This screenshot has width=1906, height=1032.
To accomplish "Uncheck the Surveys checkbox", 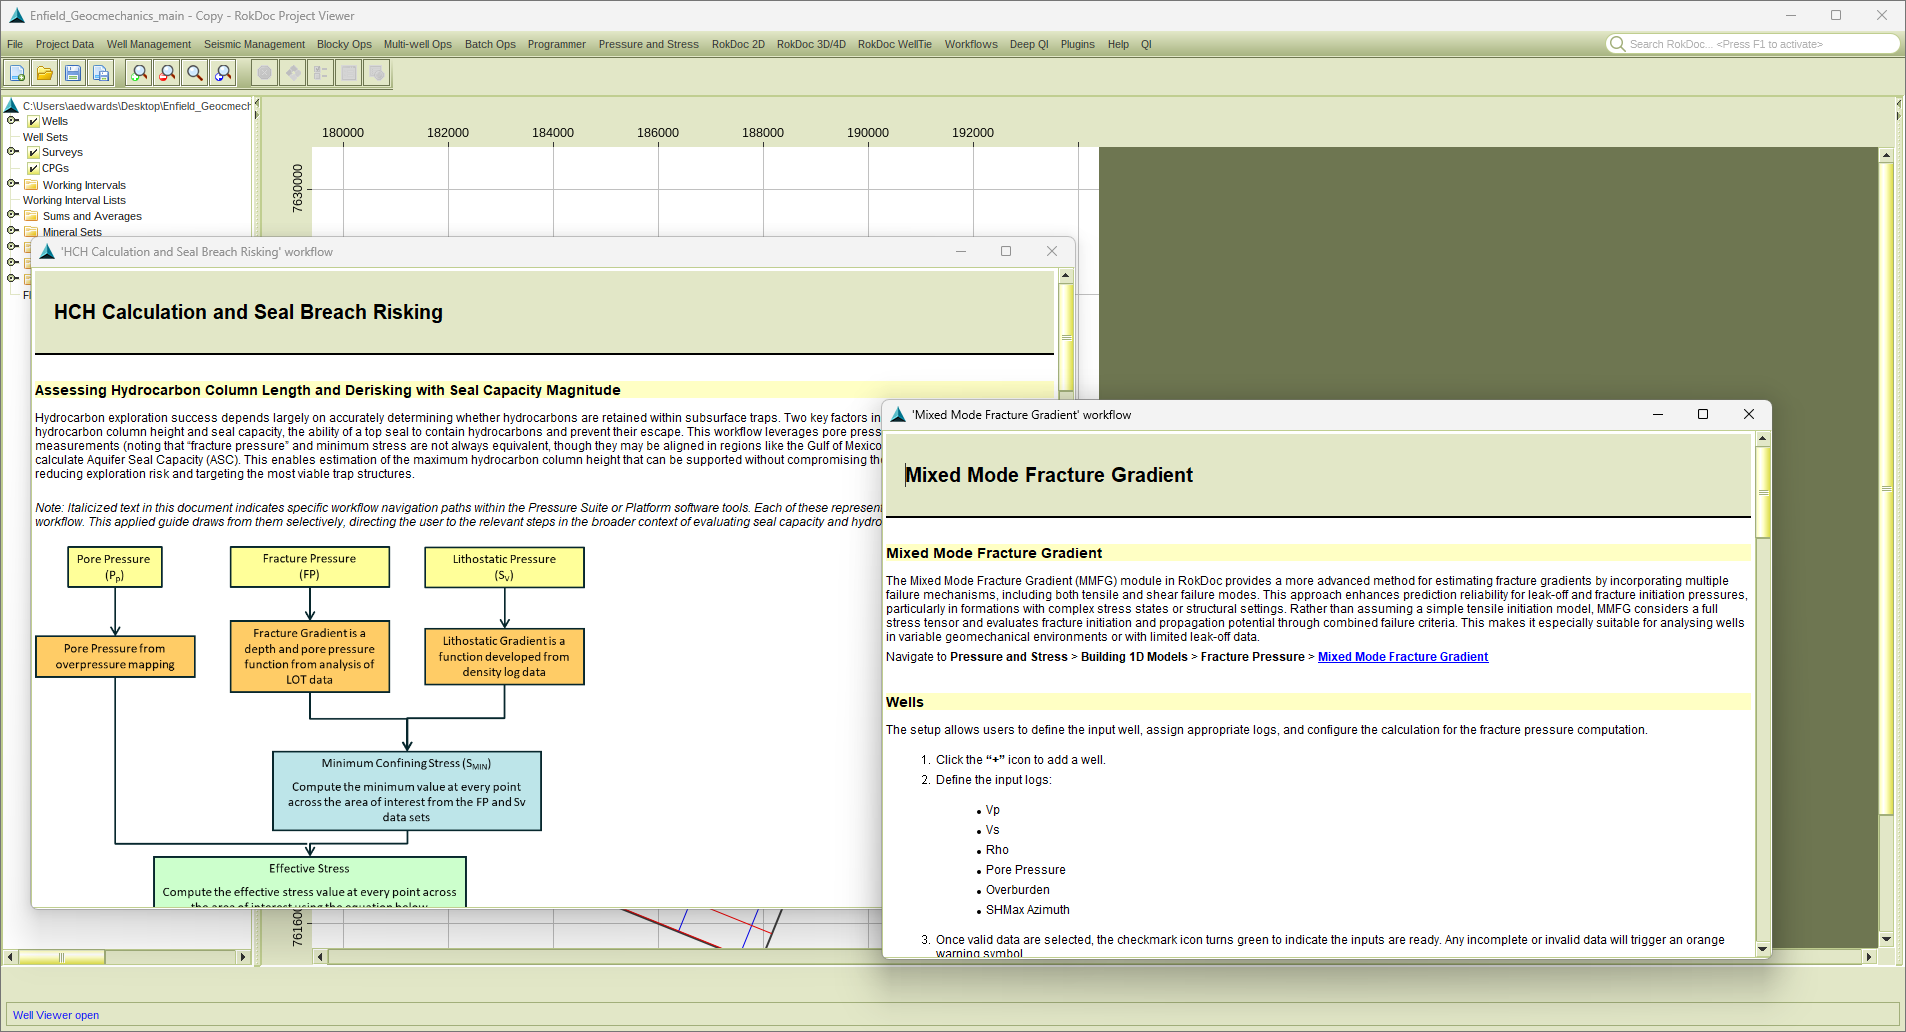I will pos(33,153).
